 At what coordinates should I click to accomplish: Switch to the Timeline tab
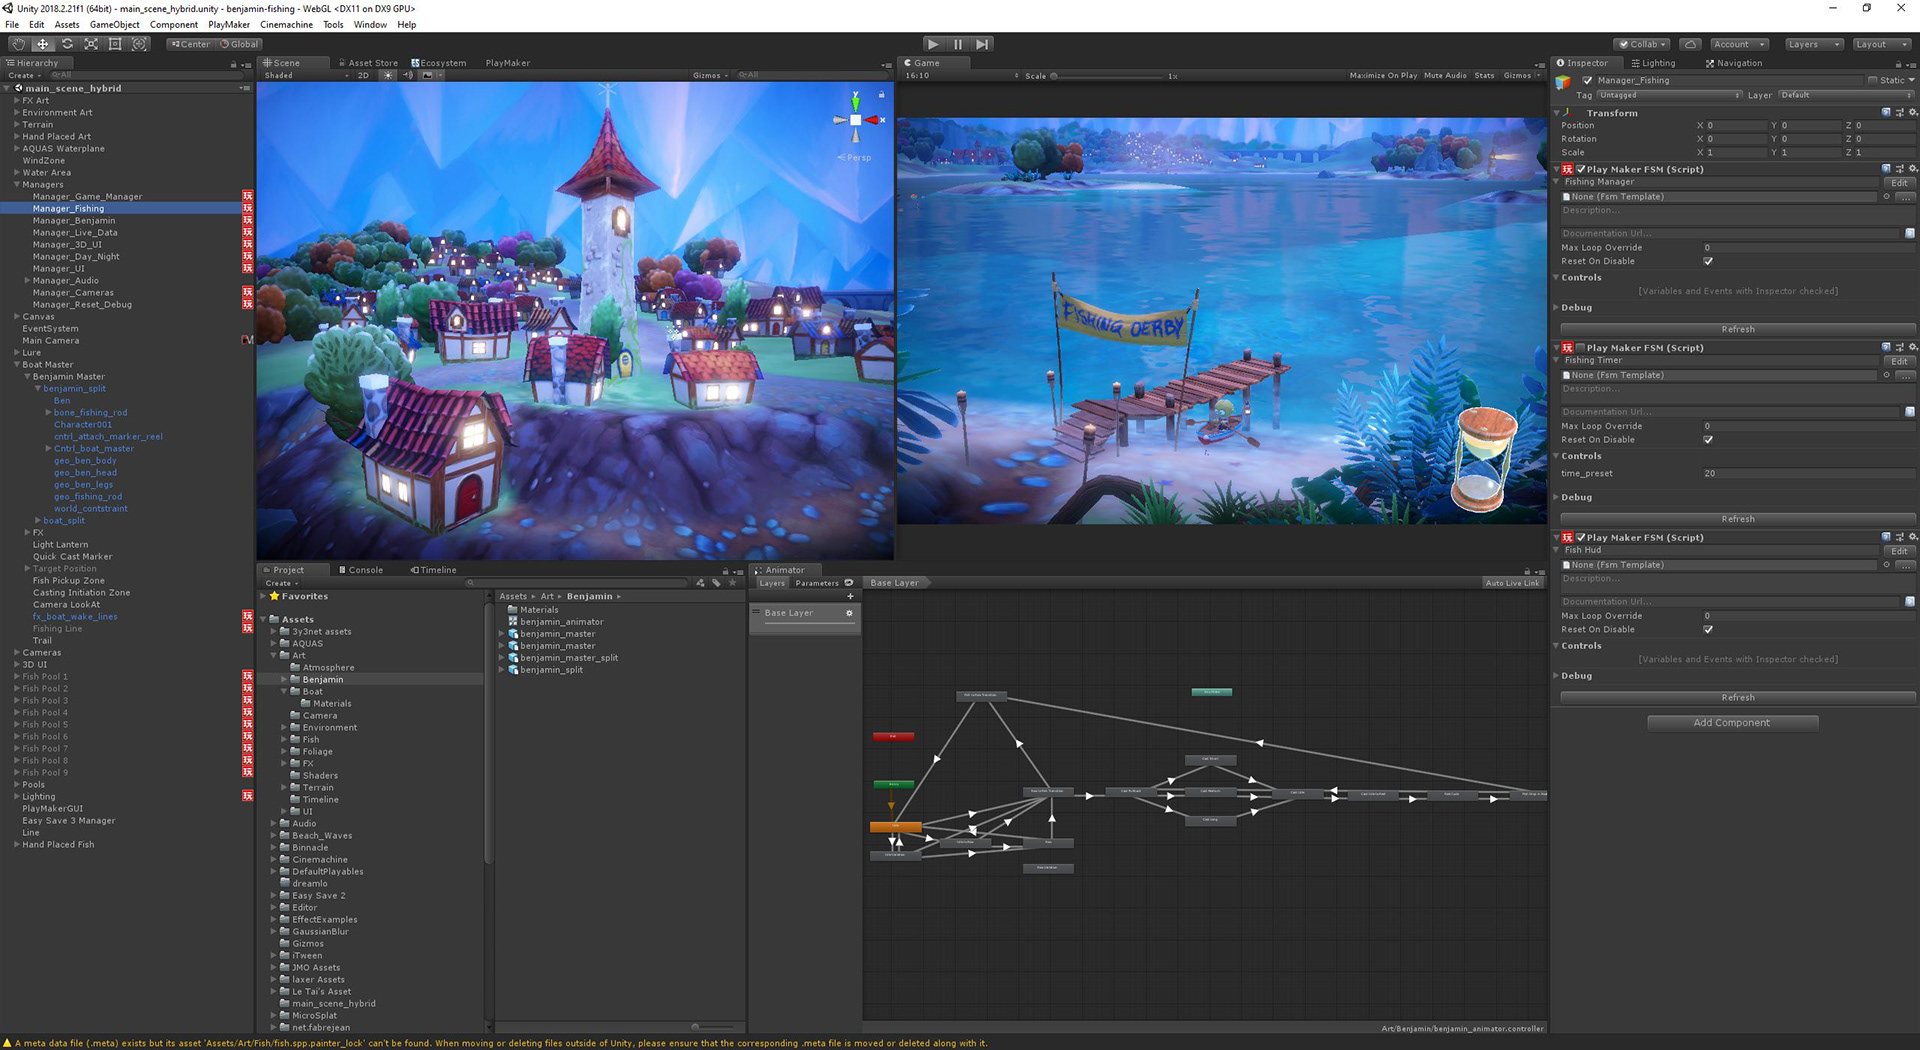click(x=433, y=570)
